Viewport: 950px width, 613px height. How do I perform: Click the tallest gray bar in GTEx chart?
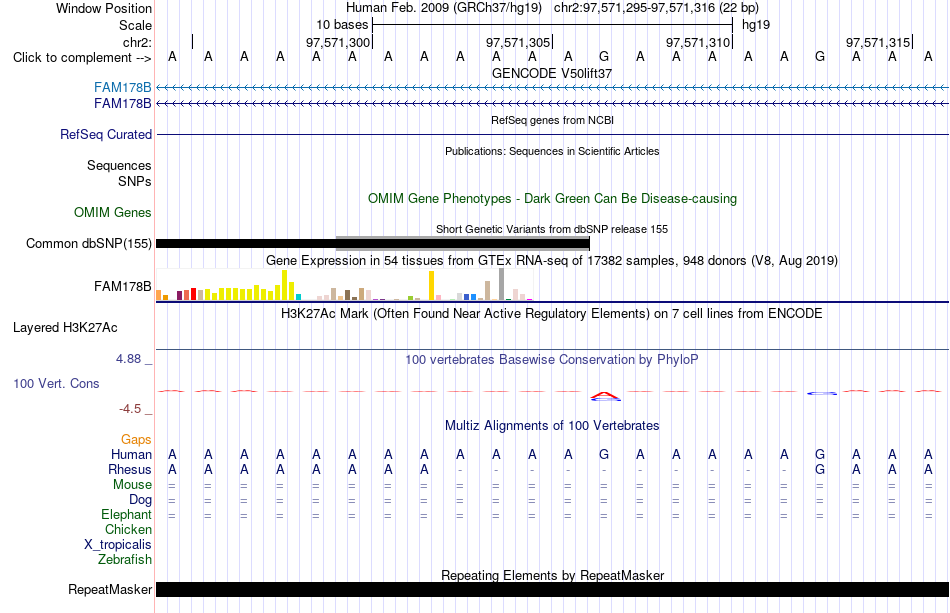pos(502,284)
